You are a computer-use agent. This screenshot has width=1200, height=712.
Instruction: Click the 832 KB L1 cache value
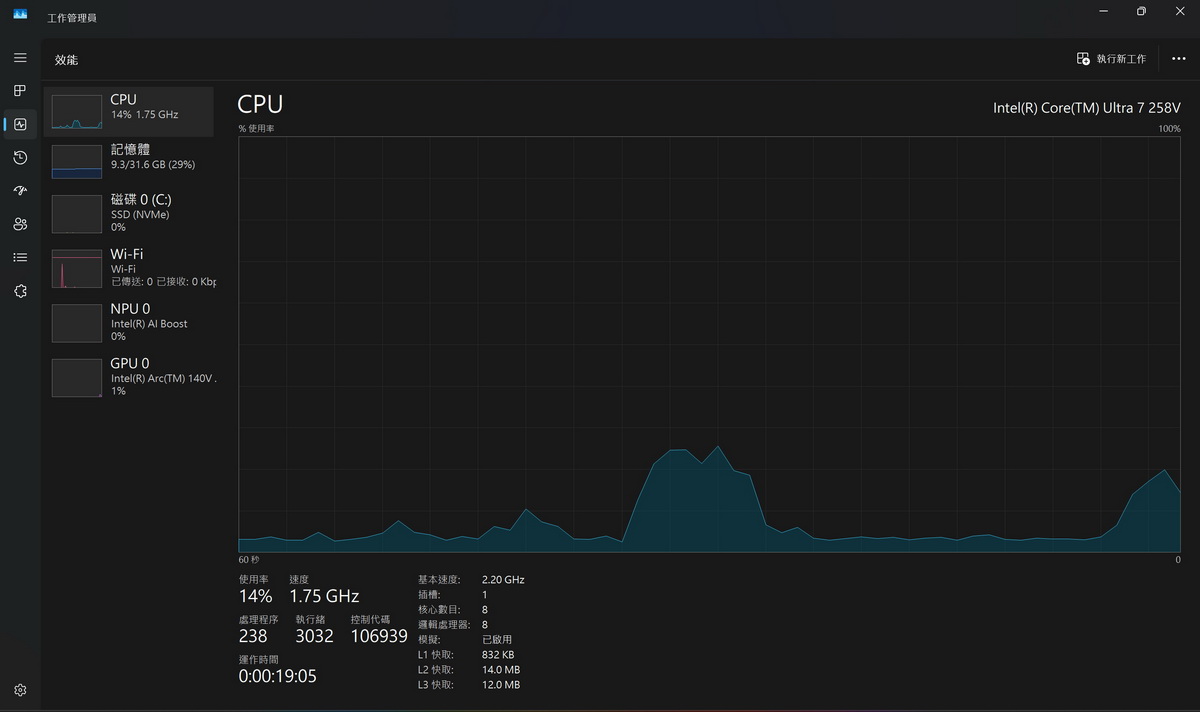coord(498,654)
